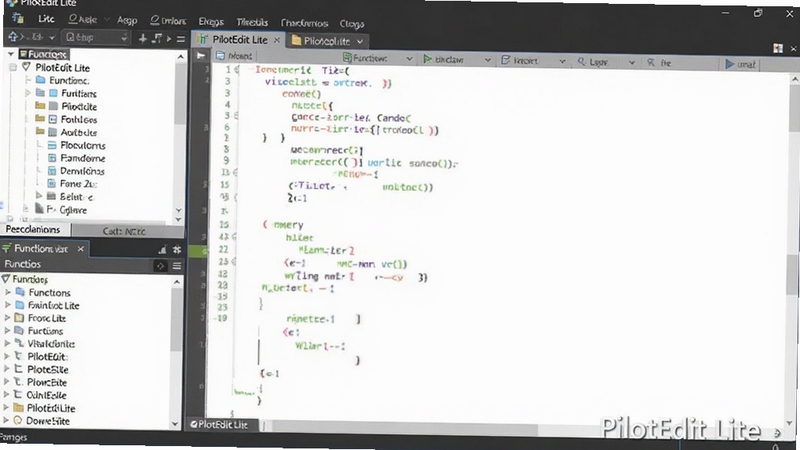This screenshot has height=450, width=800.
Task: Click the PilotEdit Lite tab under the editor
Action: [219, 424]
